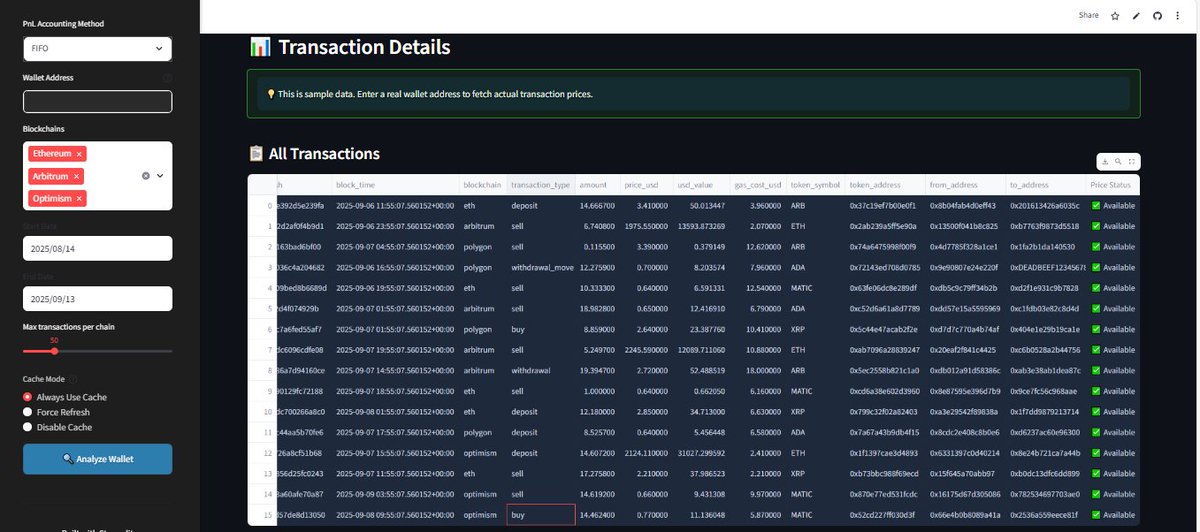Select the to_address cell 0xDEADBEEF1234567
Viewport: 1200px width, 532px height.
tap(1046, 267)
